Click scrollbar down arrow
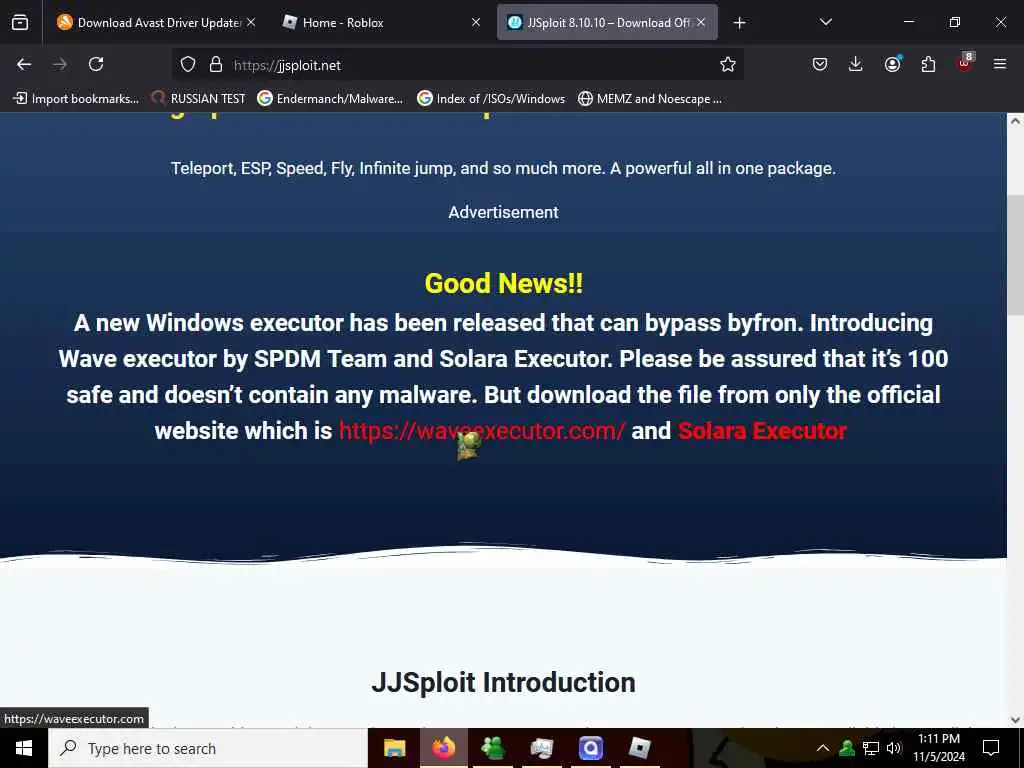 click(1015, 720)
